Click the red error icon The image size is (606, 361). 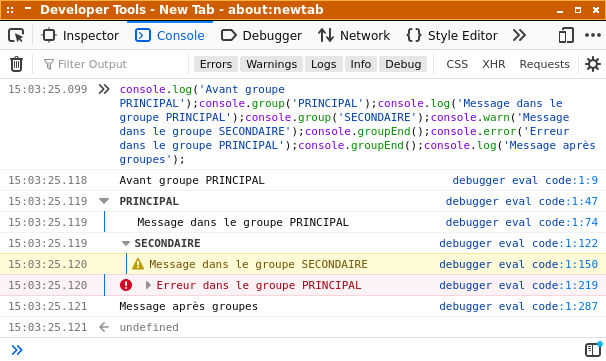(x=126, y=285)
